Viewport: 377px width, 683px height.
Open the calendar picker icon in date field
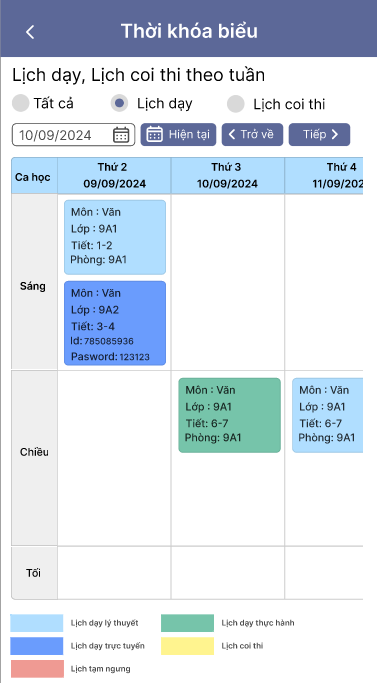pyautogui.click(x=121, y=135)
